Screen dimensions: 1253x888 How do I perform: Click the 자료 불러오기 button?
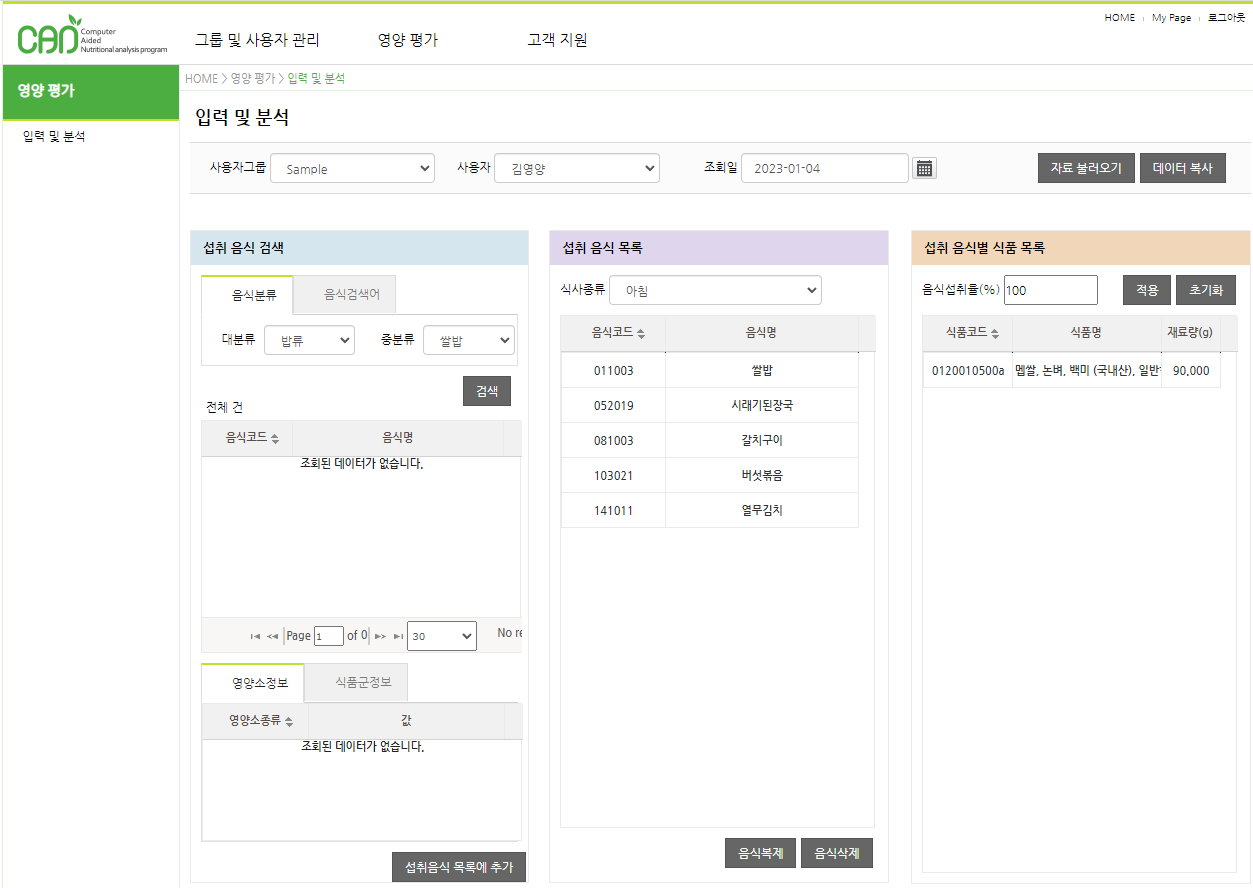[1086, 168]
